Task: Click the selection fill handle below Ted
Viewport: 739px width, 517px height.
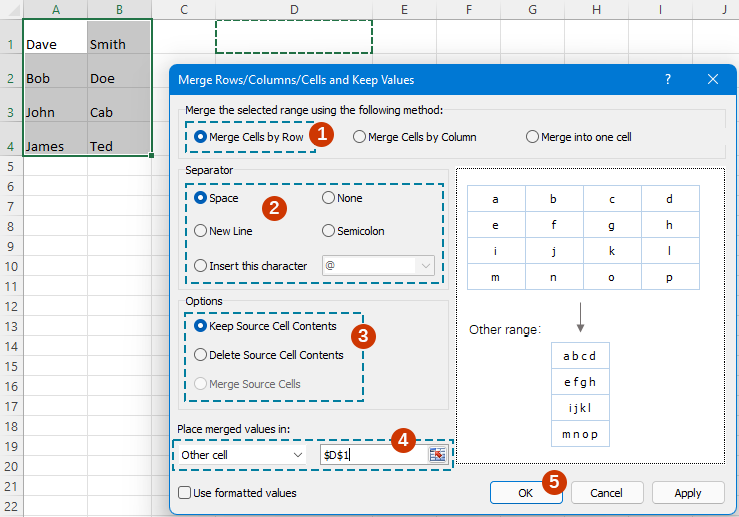Action: [151, 155]
